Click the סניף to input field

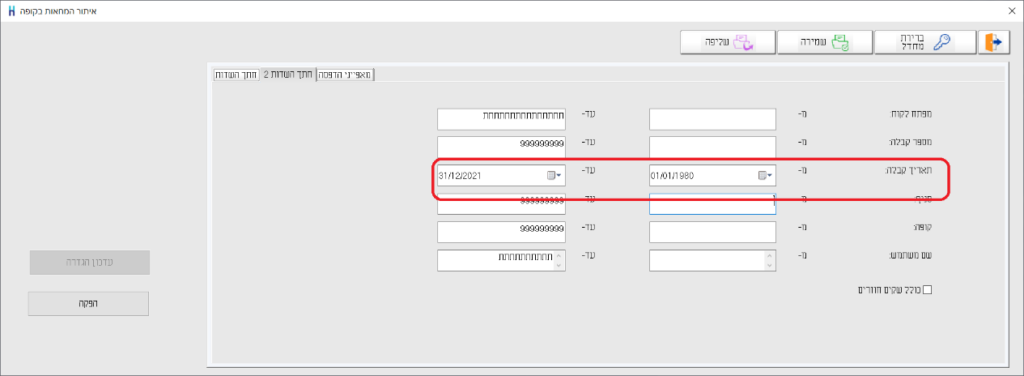point(501,204)
